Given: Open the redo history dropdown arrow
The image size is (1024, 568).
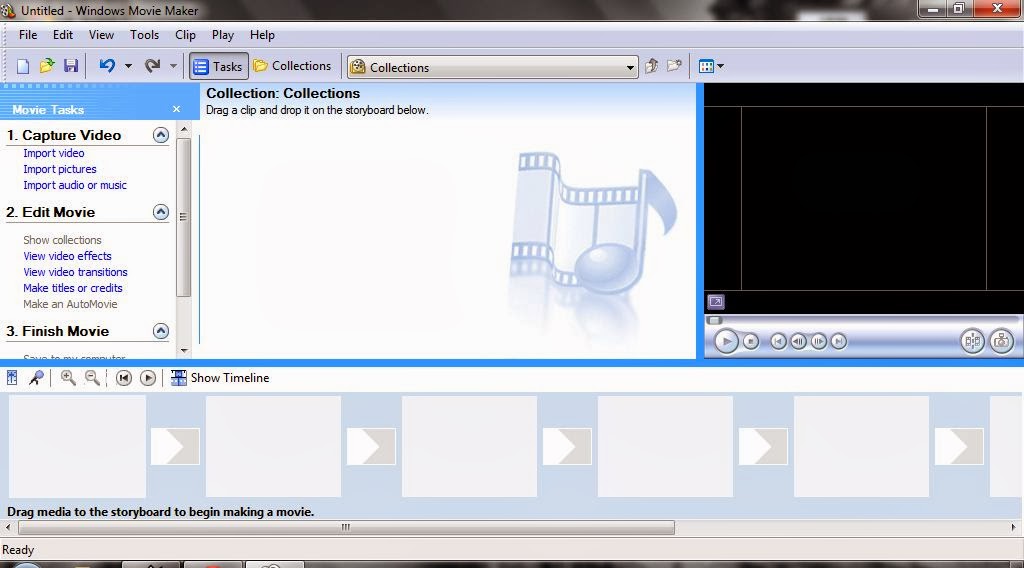Looking at the screenshot, I should pyautogui.click(x=173, y=66).
